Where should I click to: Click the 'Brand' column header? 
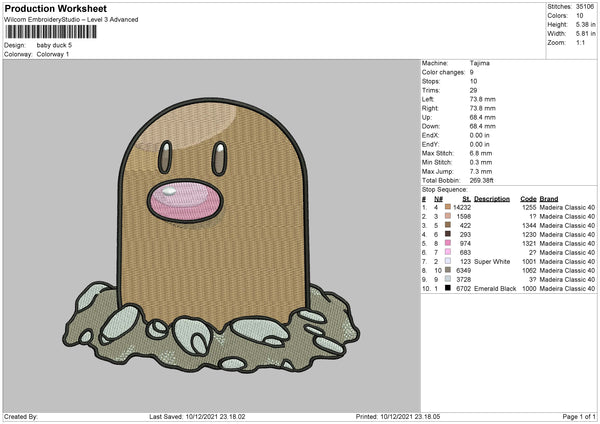(549, 199)
